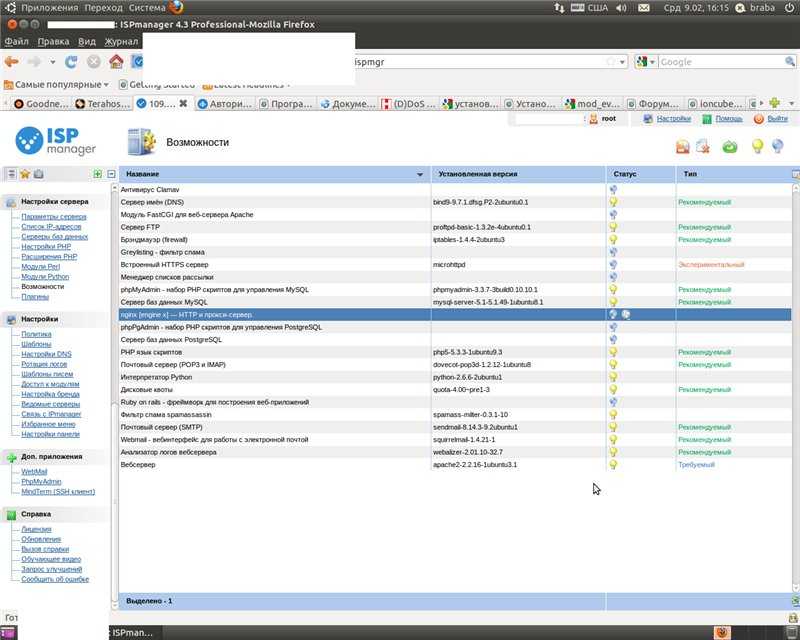Viewport: 800px width, 640px height.
Task: Click the network connection icon in the top panel
Action: tap(559, 8)
